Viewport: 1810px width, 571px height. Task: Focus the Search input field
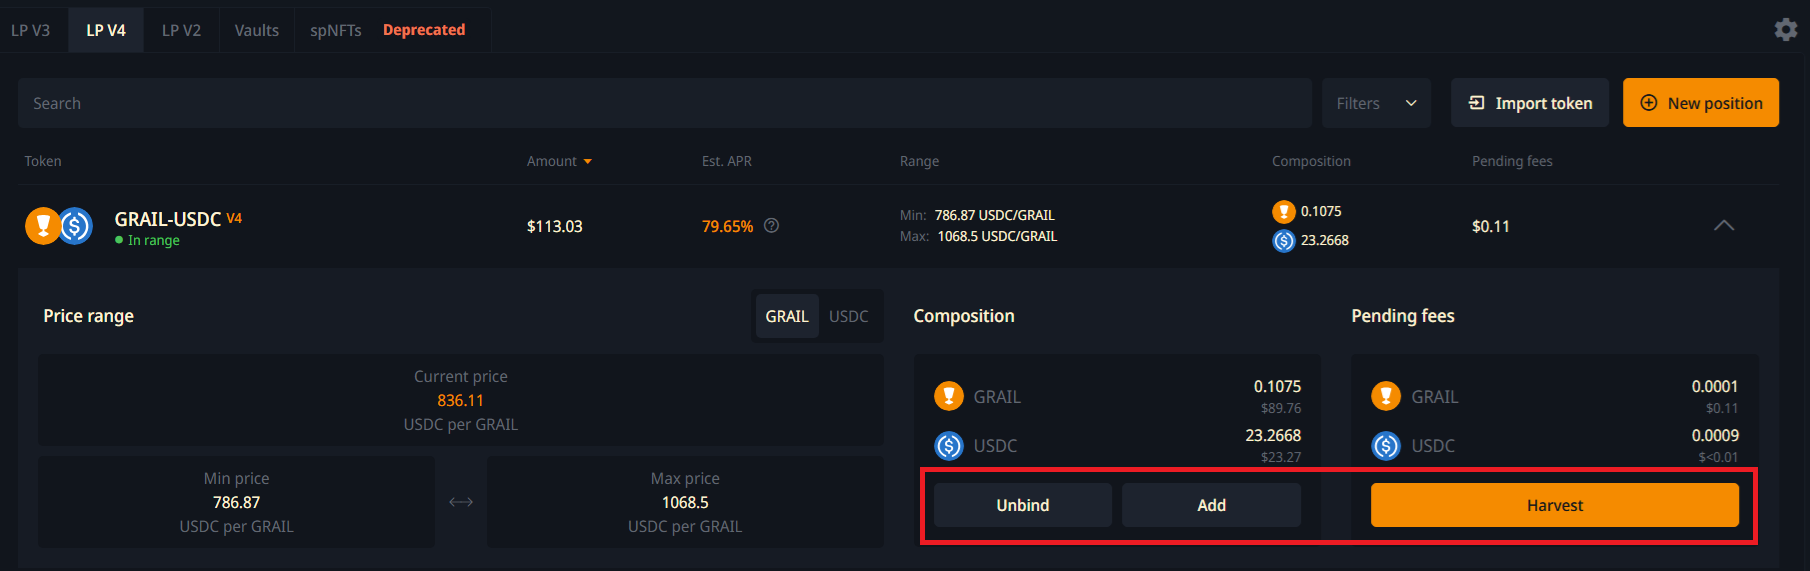pyautogui.click(x=665, y=103)
